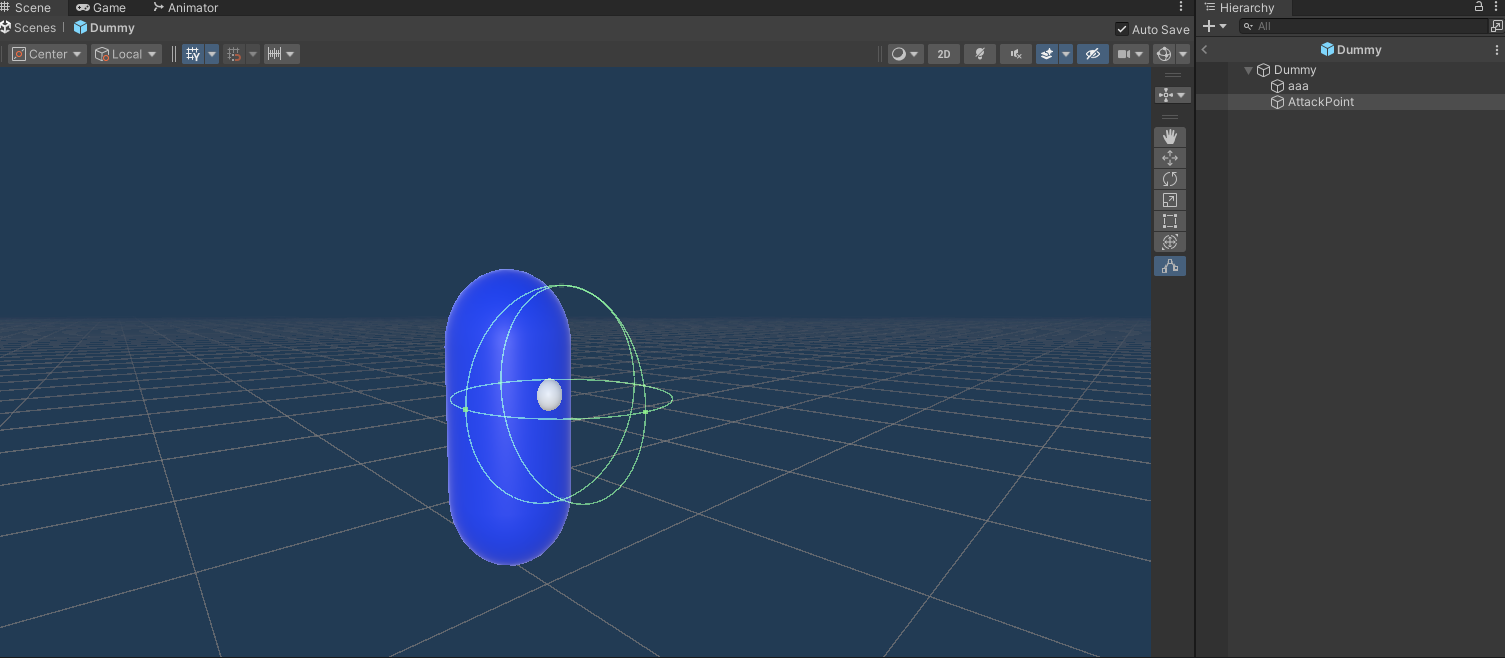Viewport: 1505px width, 658px height.
Task: Exit prefab mode with back arrow
Action: point(1205,49)
